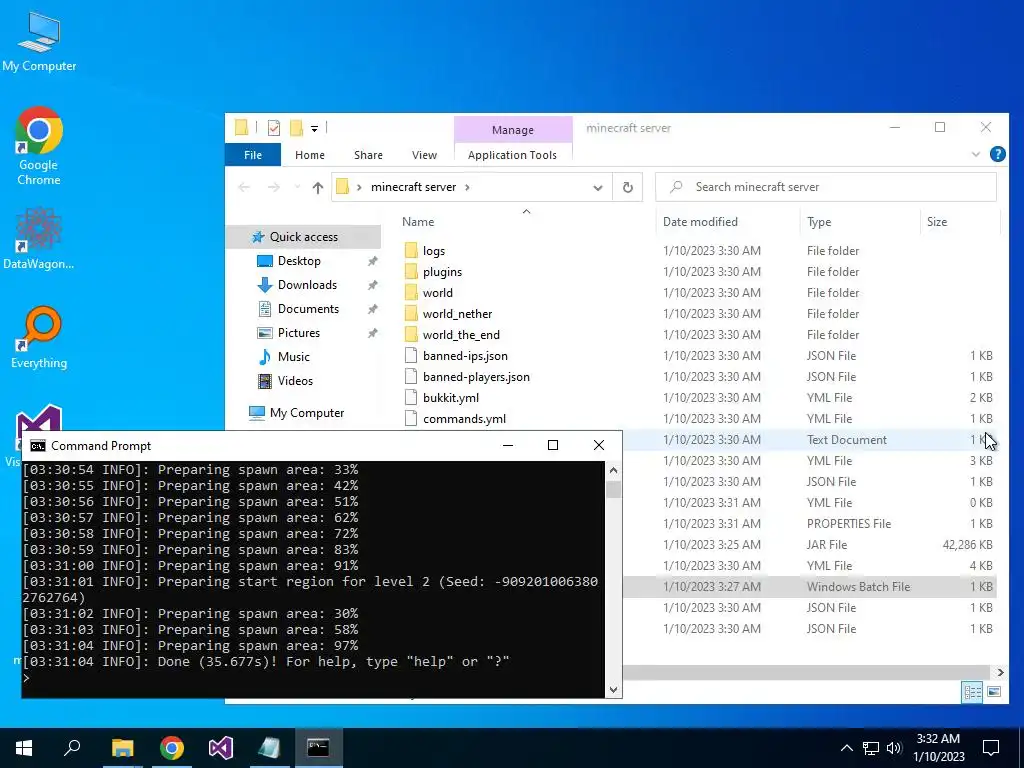The width and height of the screenshot is (1024, 768).
Task: Select My Computer in the navigation pane
Action: click(307, 413)
